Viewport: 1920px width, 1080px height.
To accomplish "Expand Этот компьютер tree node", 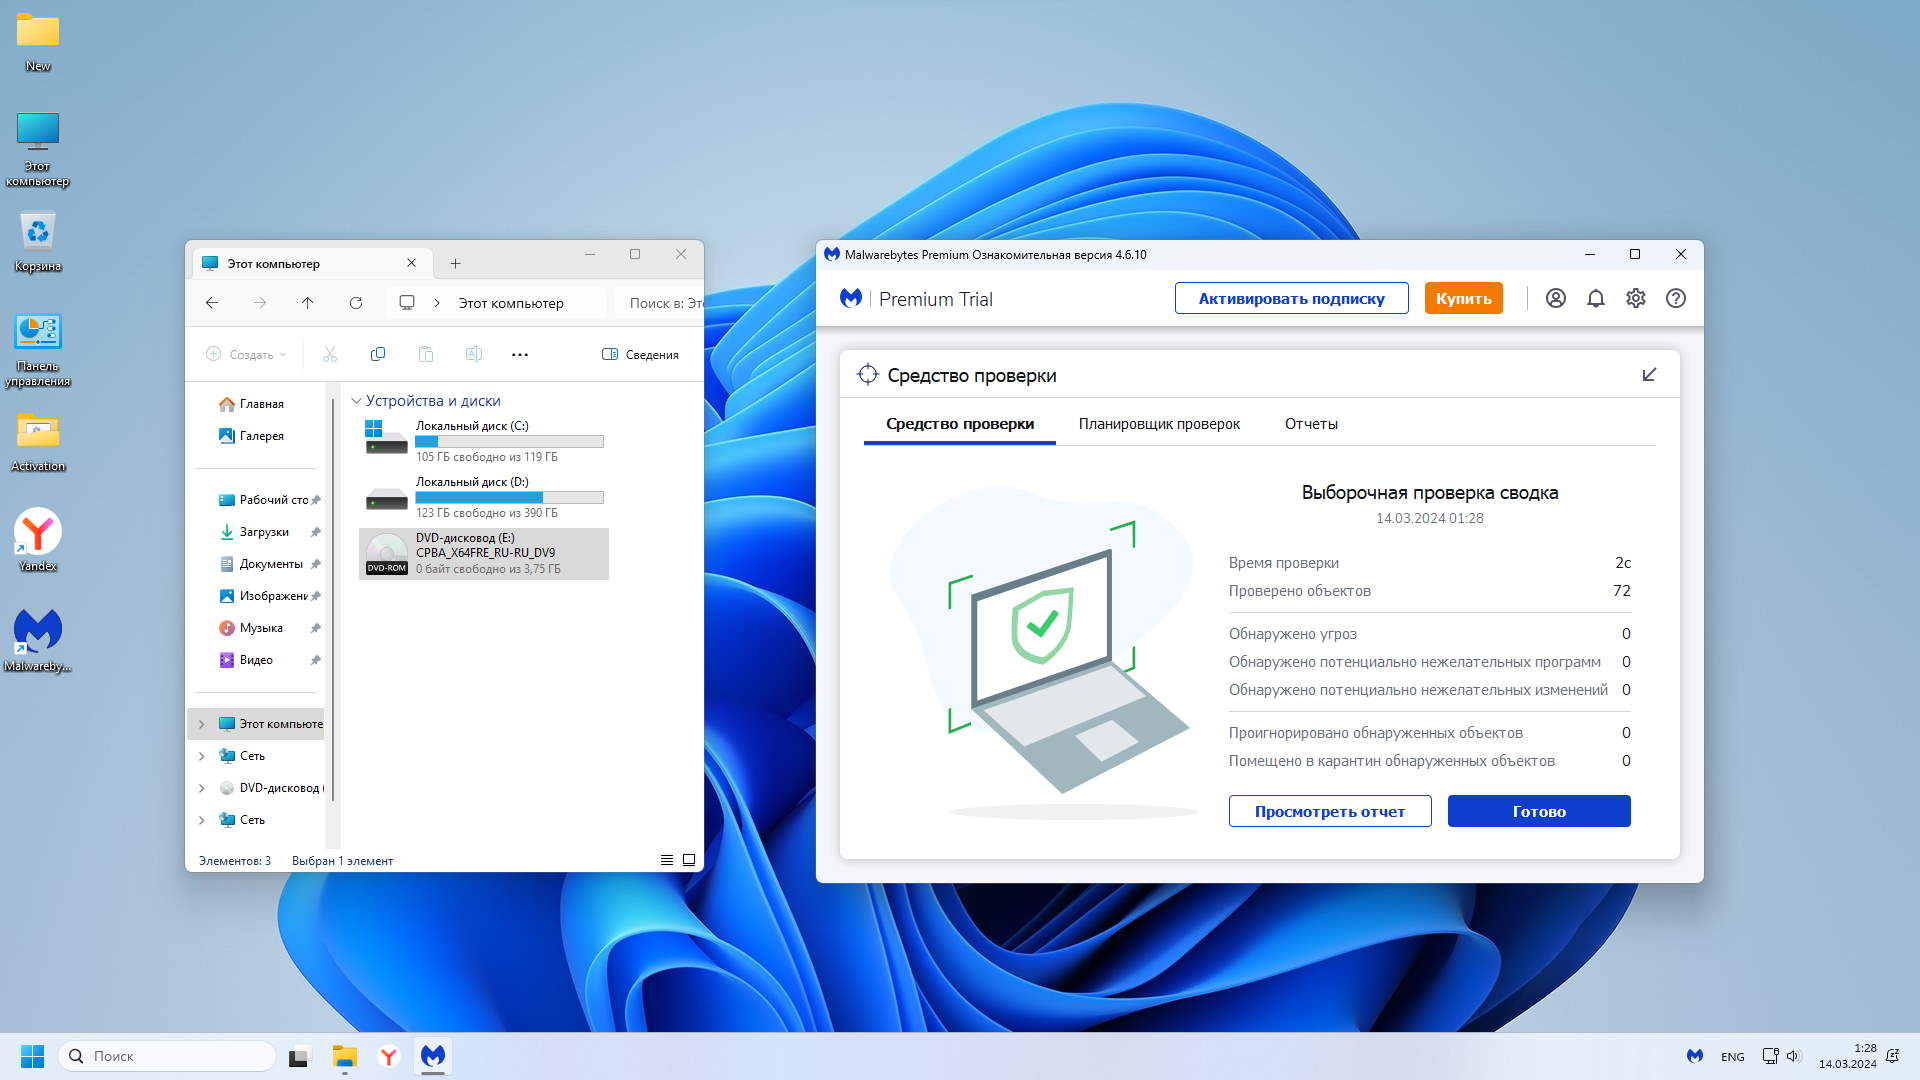I will pos(202,724).
